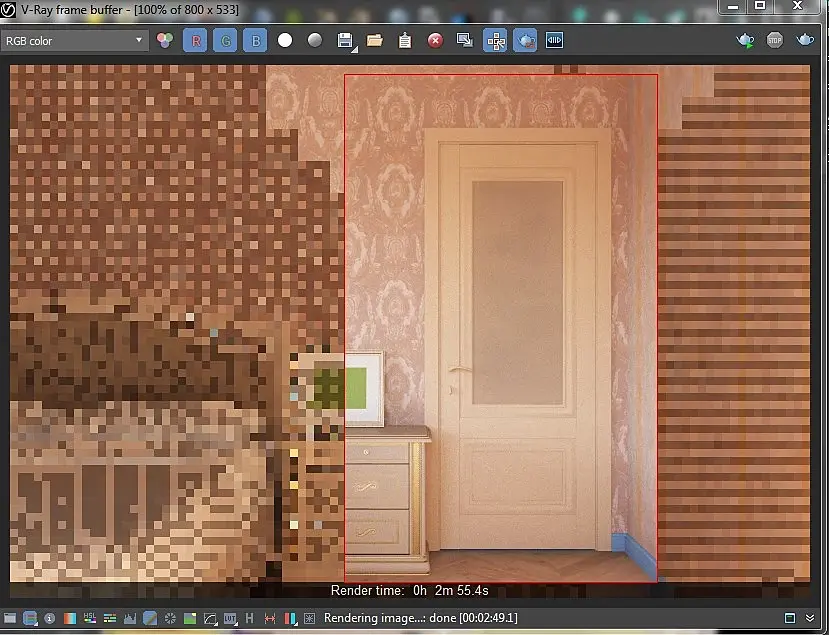Toggle the green channel G button
Viewport: 829px width, 635px height.
[225, 40]
